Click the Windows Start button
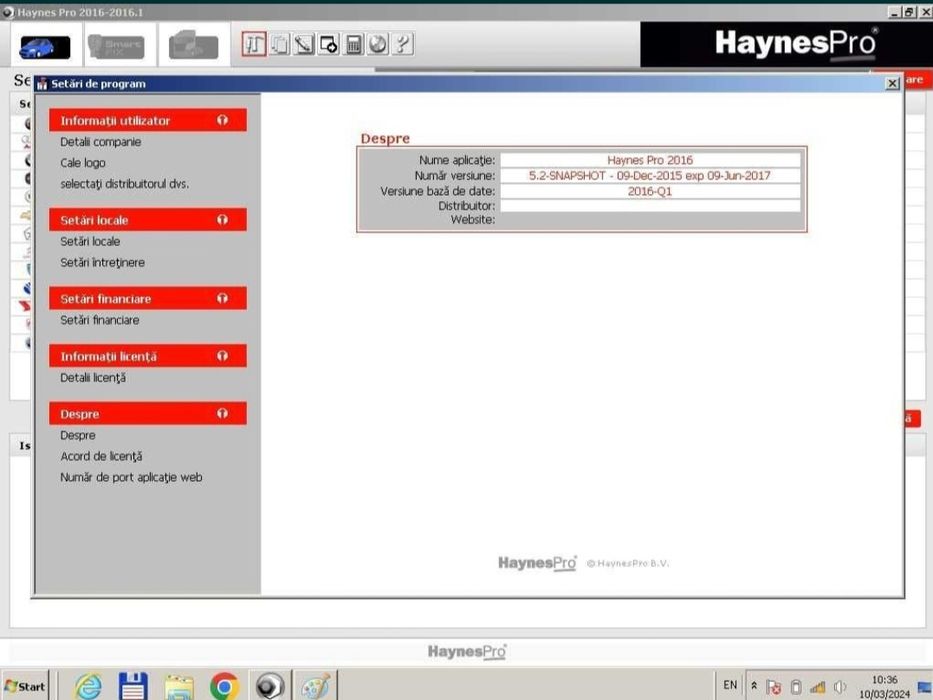This screenshot has width=933, height=700. (25, 686)
